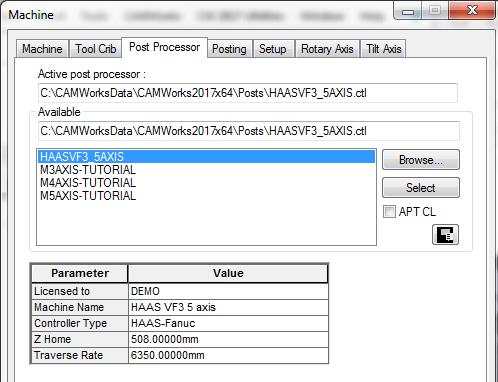The height and width of the screenshot is (382, 498).
Task: Select M3AXIS-TUTORIAL post processor
Action: point(206,170)
